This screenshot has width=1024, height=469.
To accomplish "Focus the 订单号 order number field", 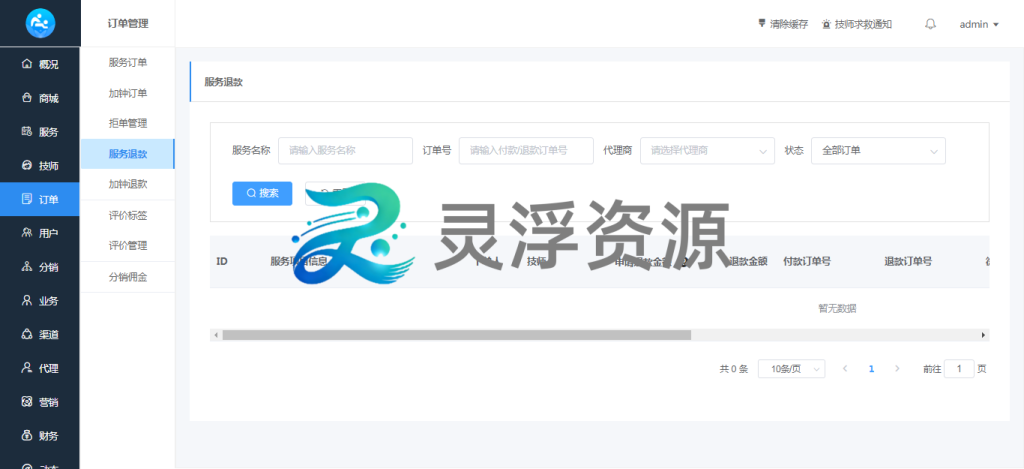I will (x=526, y=150).
